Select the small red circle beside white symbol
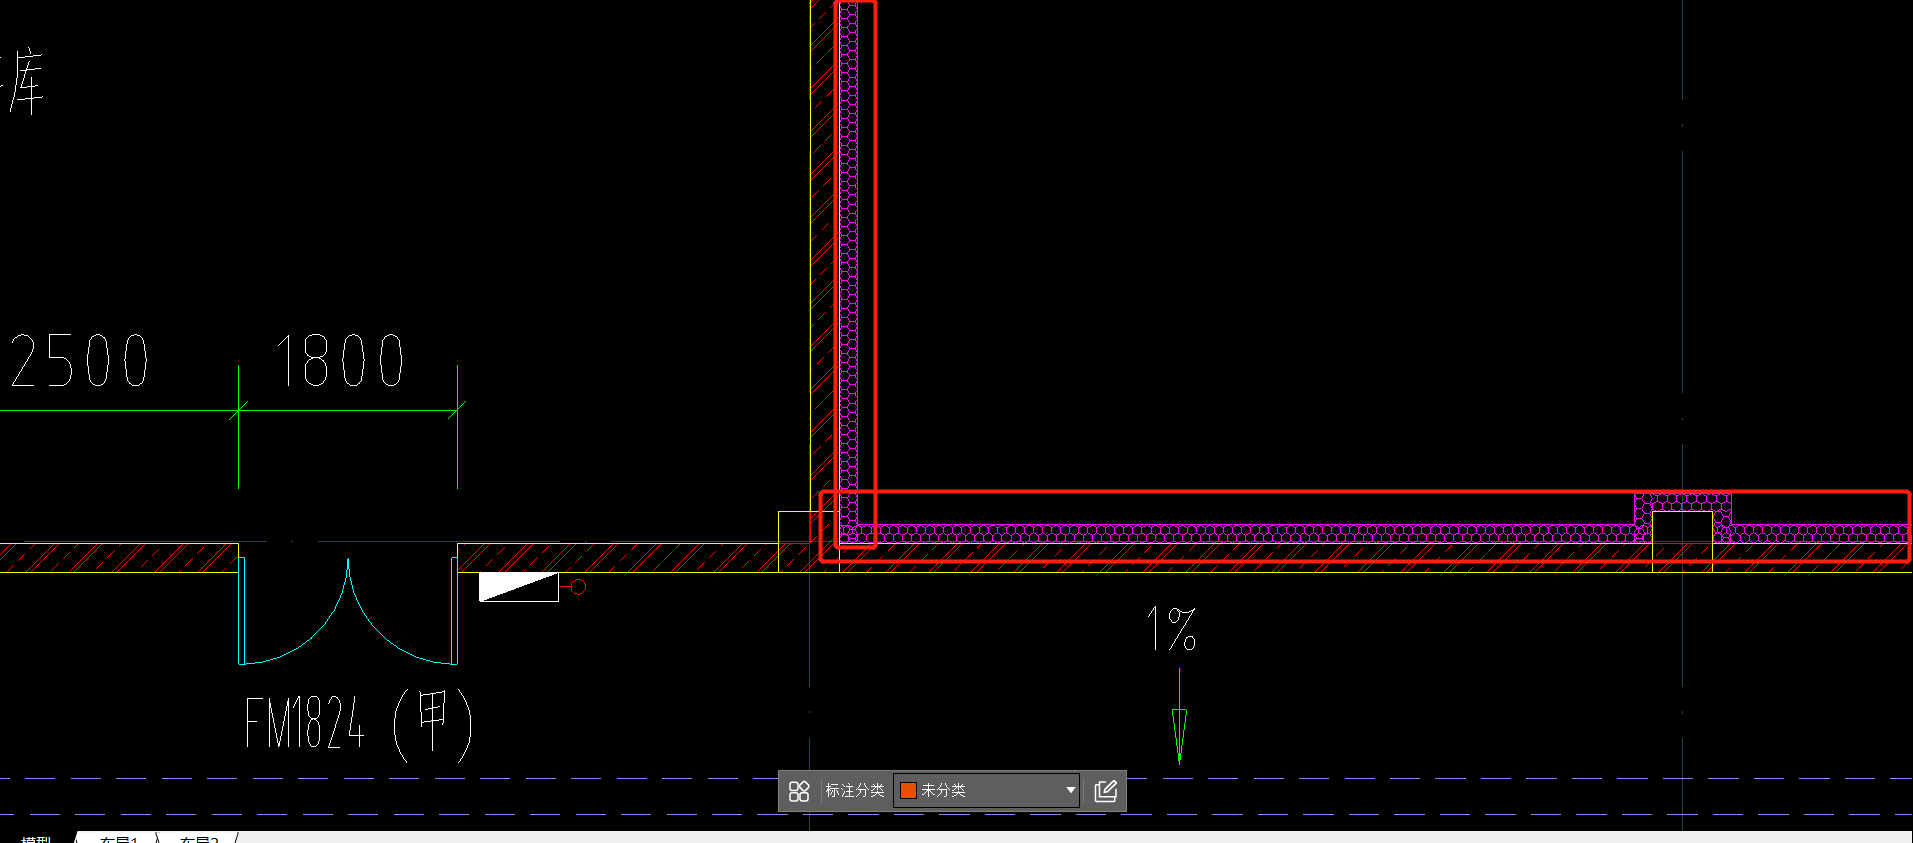The width and height of the screenshot is (1913, 843). (578, 587)
